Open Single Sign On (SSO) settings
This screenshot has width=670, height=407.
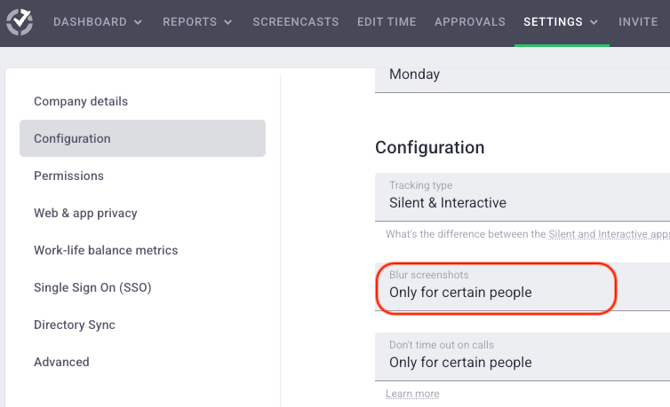(x=93, y=288)
